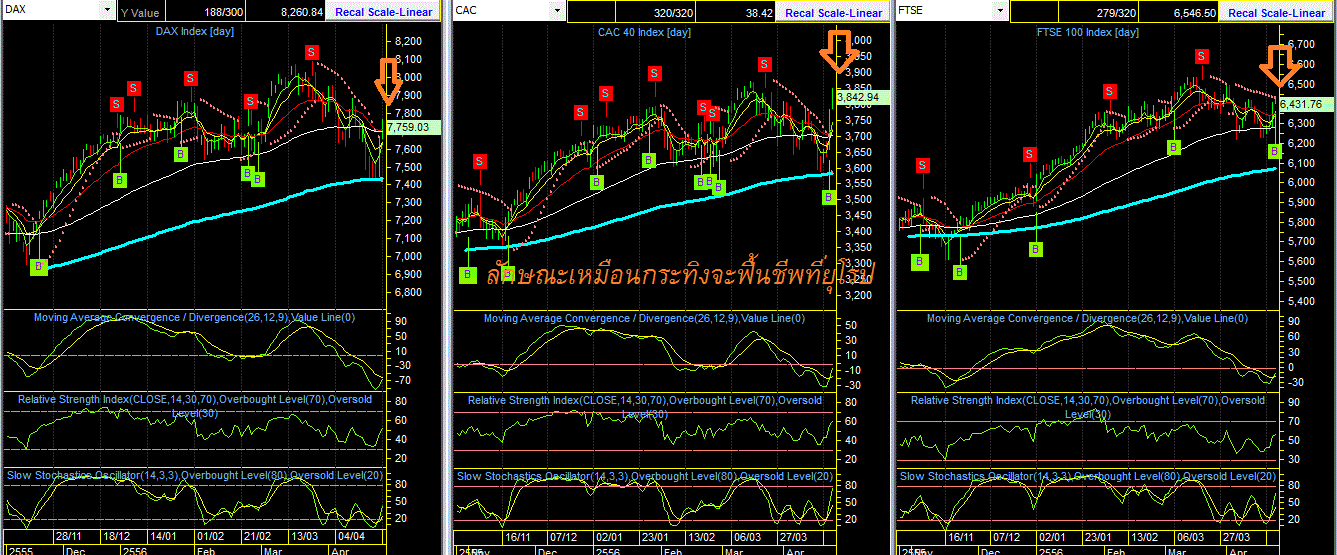Click the 28/11 date on DAX axis
Screen dimensions: 1337x555
coord(69,538)
